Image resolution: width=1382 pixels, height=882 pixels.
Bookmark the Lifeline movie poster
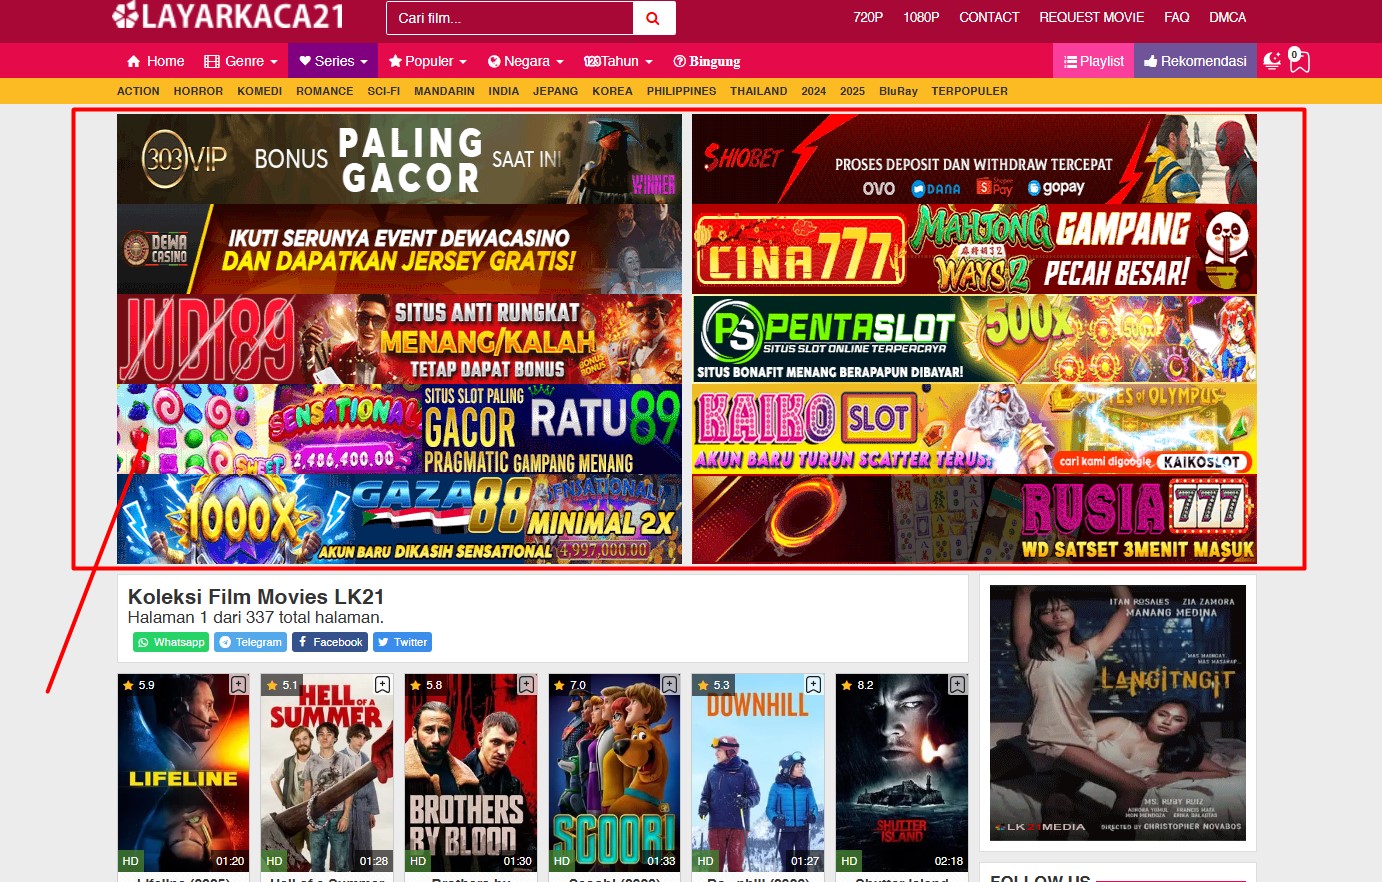click(238, 685)
